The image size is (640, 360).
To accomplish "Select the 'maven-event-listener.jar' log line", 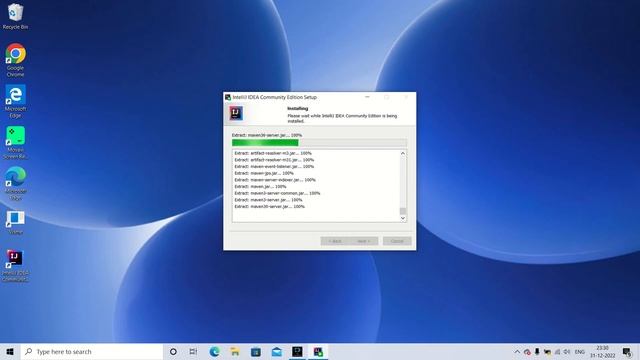I will (x=274, y=167).
